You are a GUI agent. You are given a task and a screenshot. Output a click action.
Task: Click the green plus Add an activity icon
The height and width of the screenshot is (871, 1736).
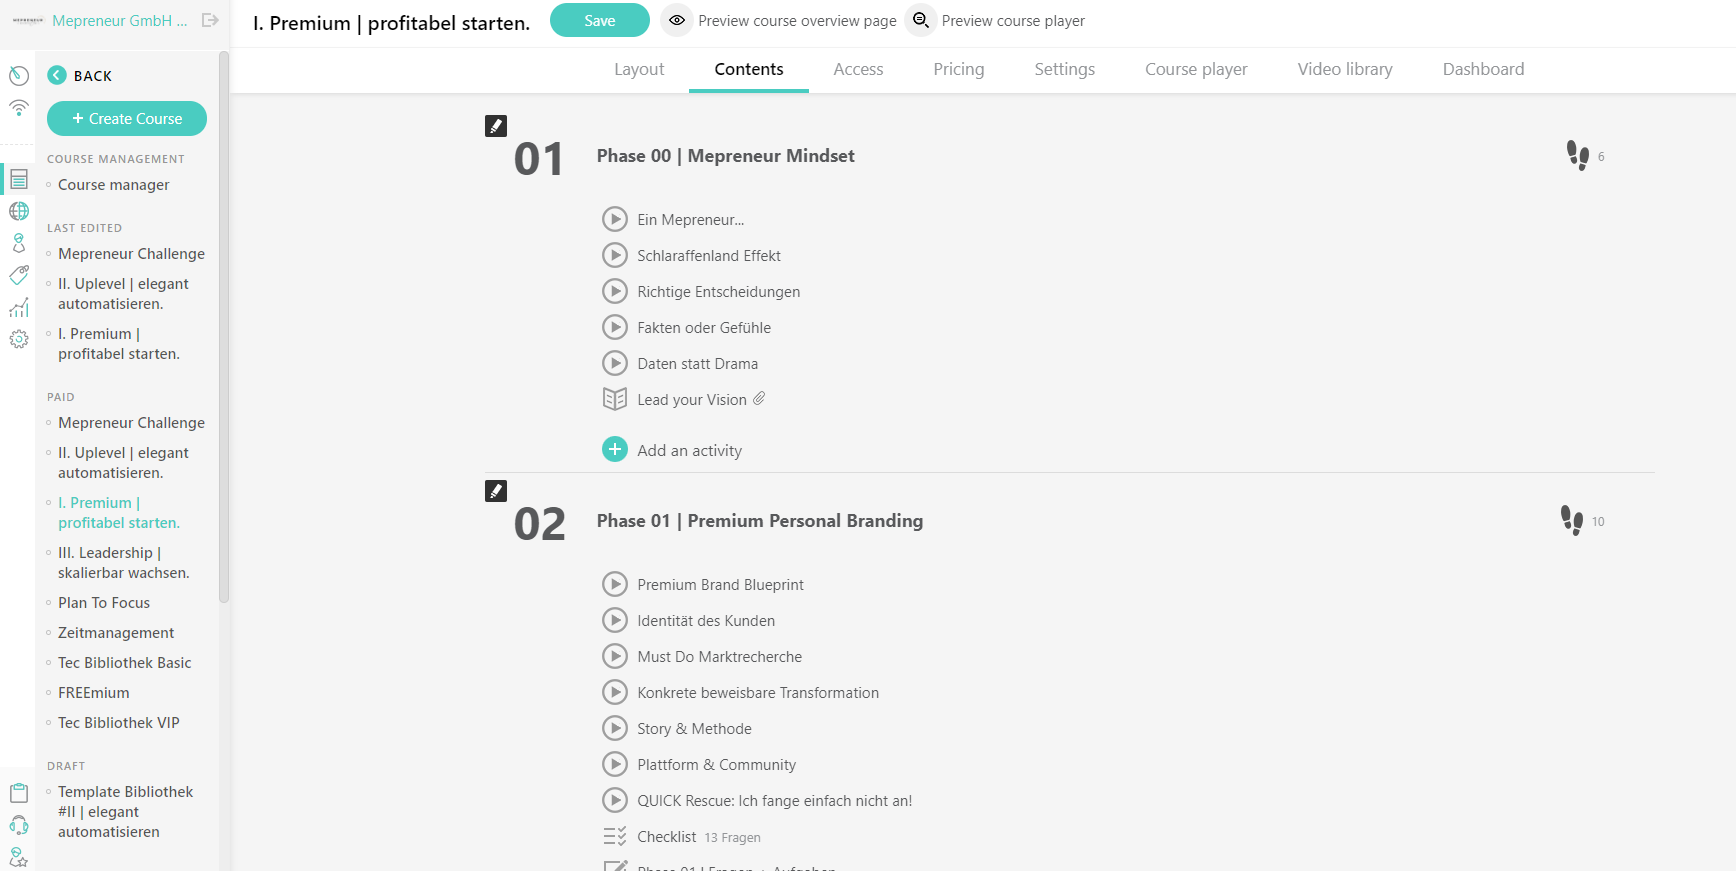[x=615, y=450]
